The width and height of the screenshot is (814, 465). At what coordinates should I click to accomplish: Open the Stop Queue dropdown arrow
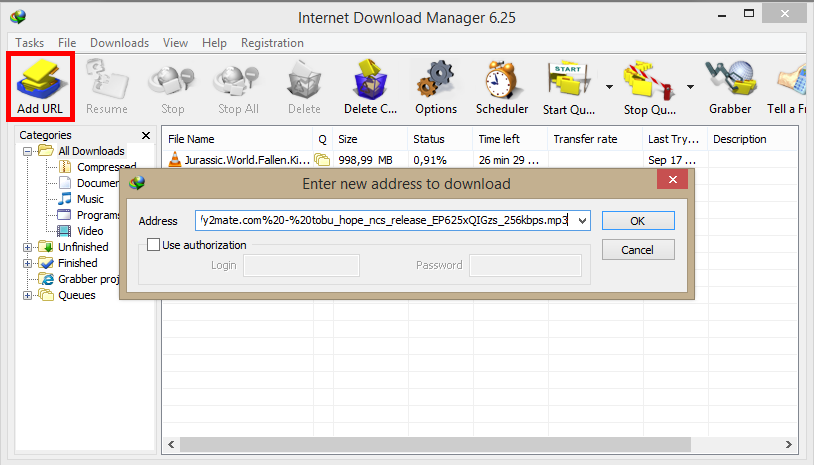click(690, 87)
